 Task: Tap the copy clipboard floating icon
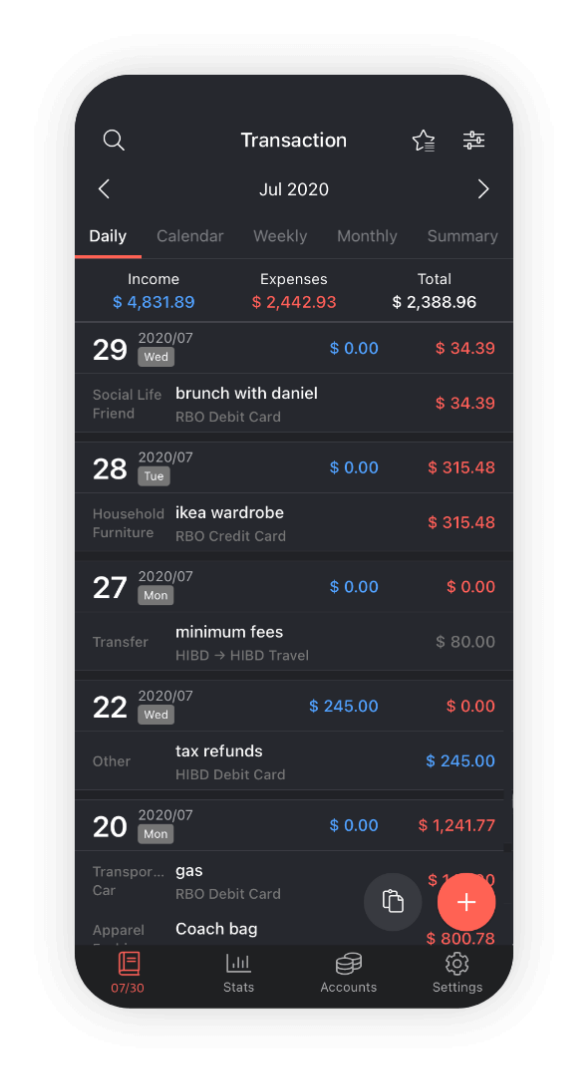[393, 902]
